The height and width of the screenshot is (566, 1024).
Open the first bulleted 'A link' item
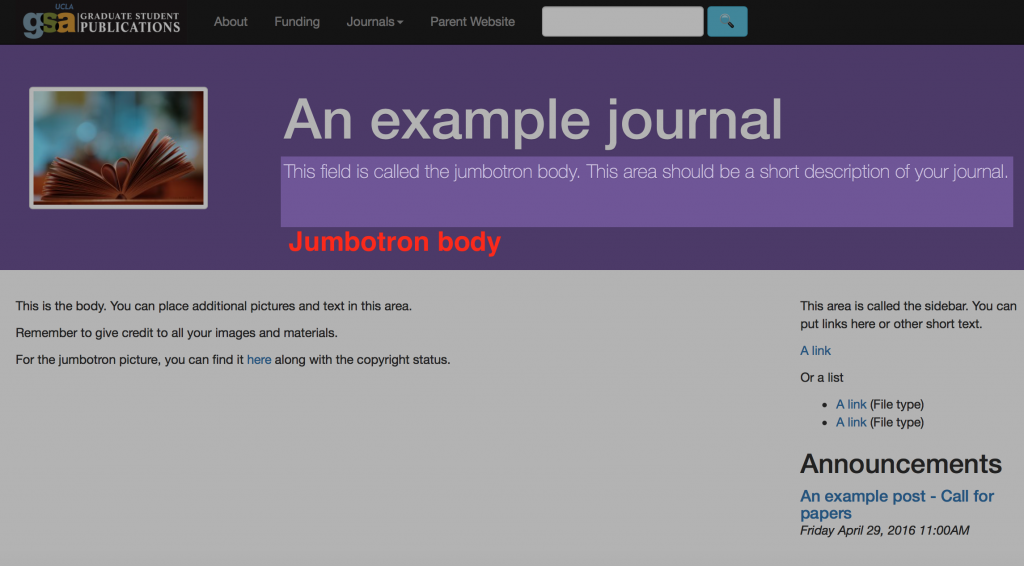point(851,404)
